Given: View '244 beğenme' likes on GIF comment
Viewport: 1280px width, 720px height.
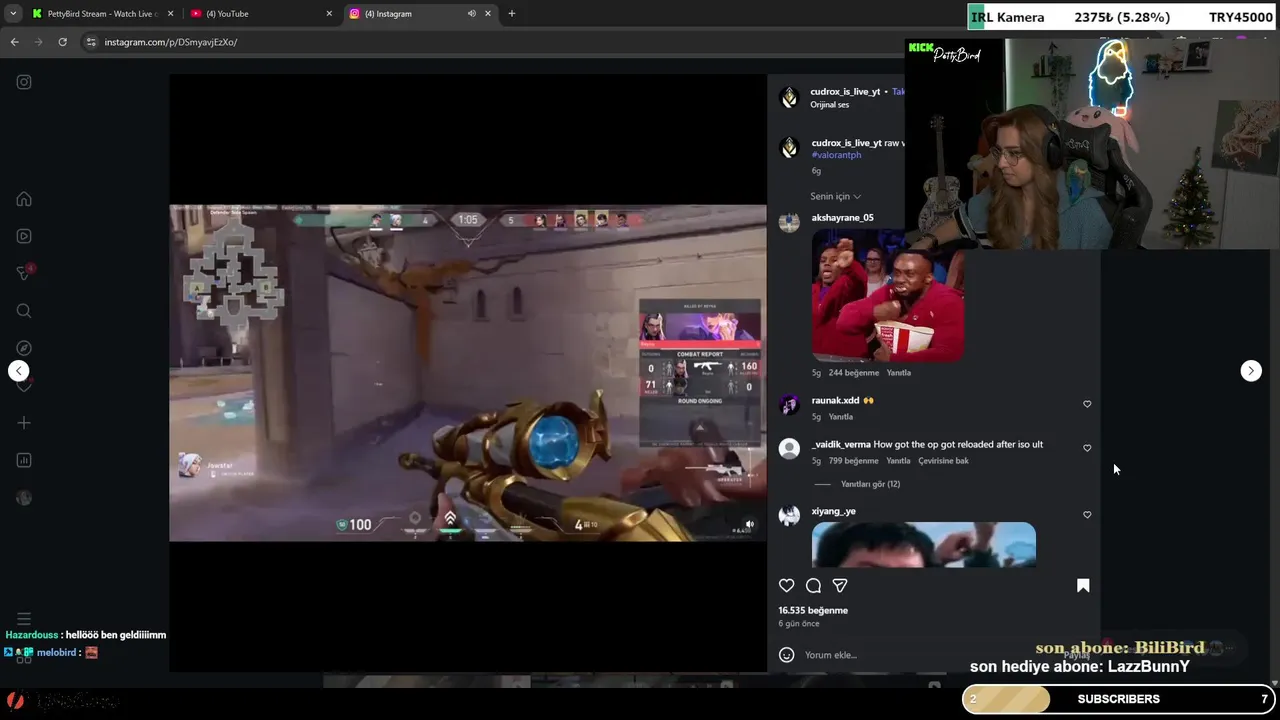Looking at the screenshot, I should point(853,373).
